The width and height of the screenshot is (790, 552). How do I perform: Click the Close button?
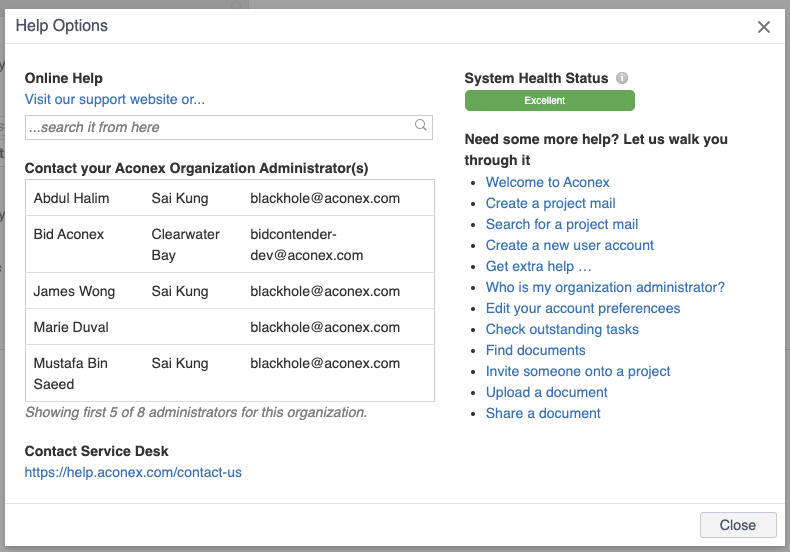738,525
